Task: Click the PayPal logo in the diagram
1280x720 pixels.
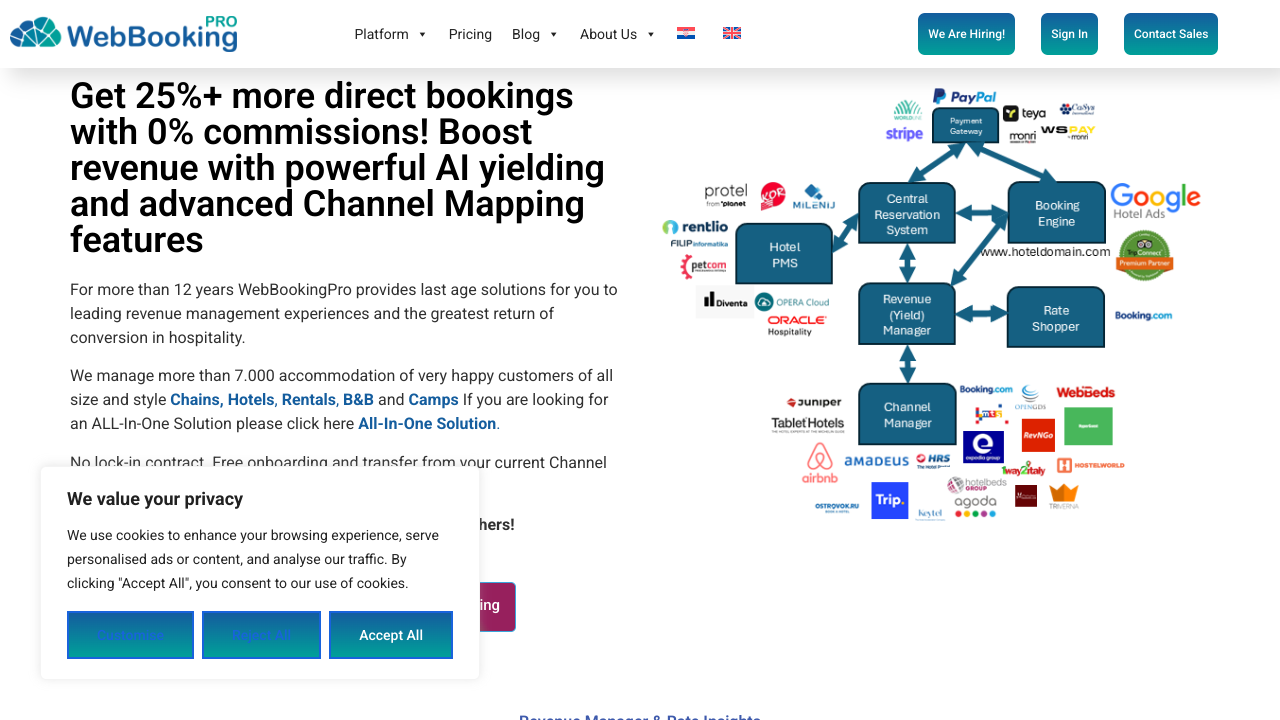Action: click(x=964, y=97)
